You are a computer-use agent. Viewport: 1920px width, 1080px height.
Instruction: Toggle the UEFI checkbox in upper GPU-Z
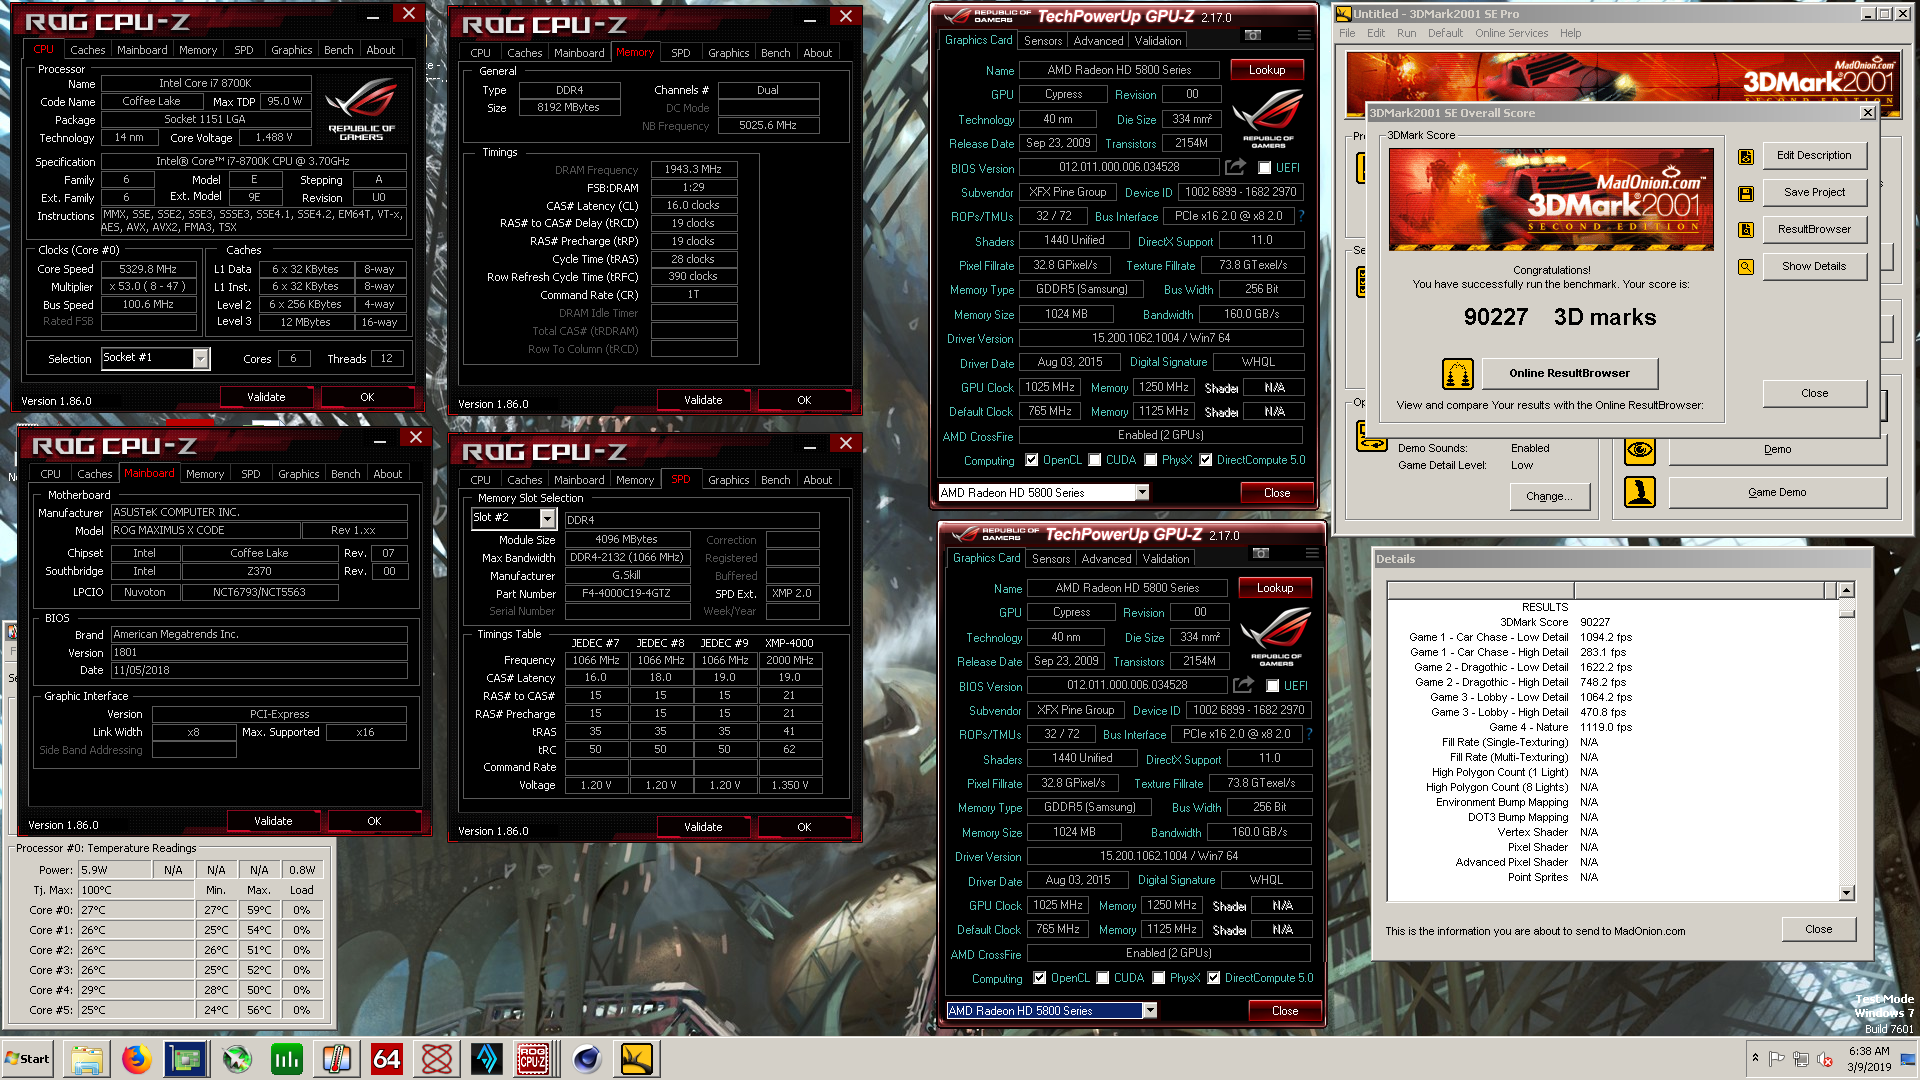(1264, 168)
